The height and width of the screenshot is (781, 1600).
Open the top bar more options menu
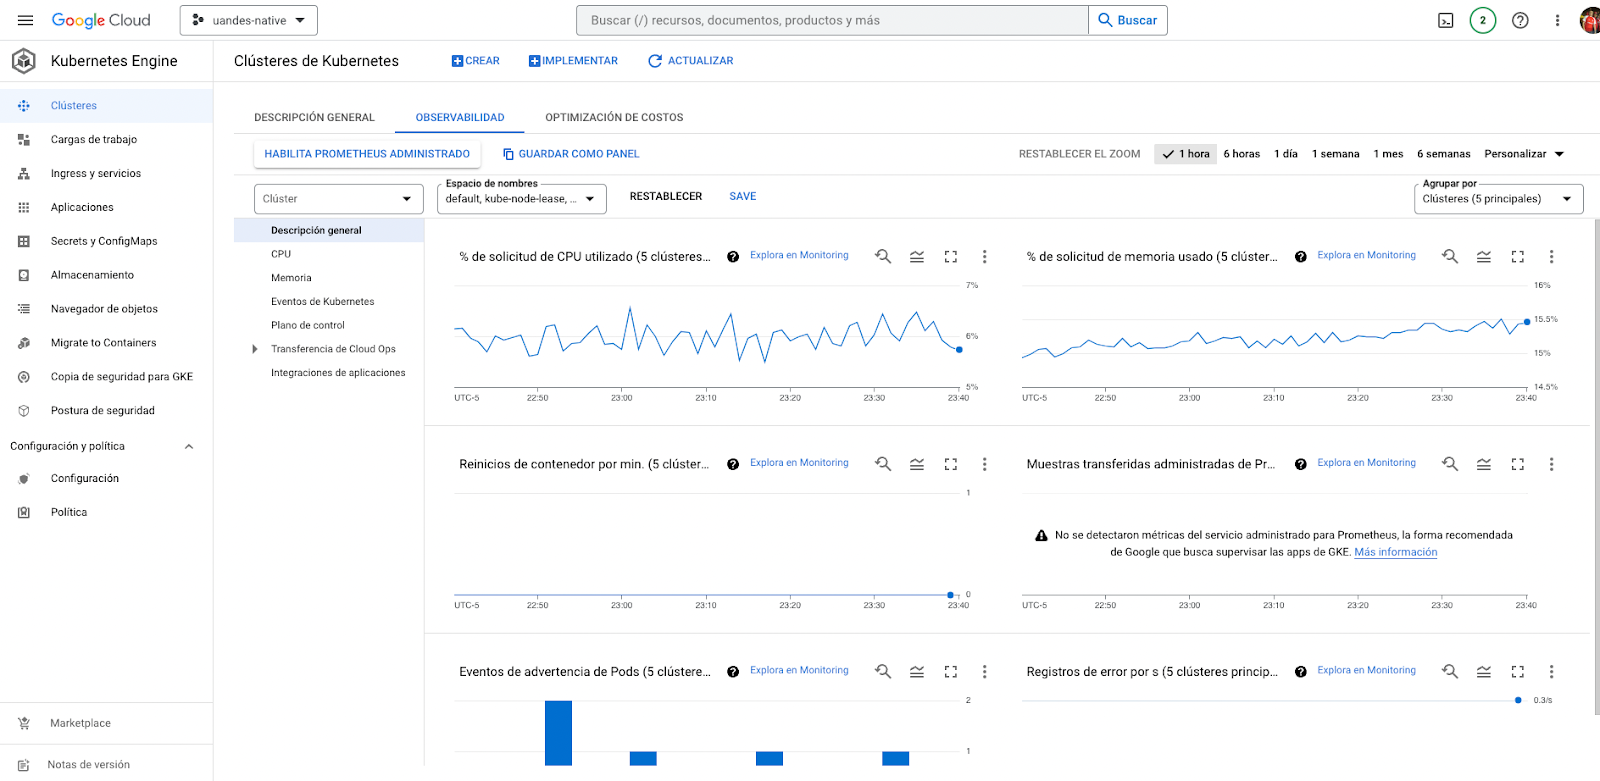point(1557,20)
